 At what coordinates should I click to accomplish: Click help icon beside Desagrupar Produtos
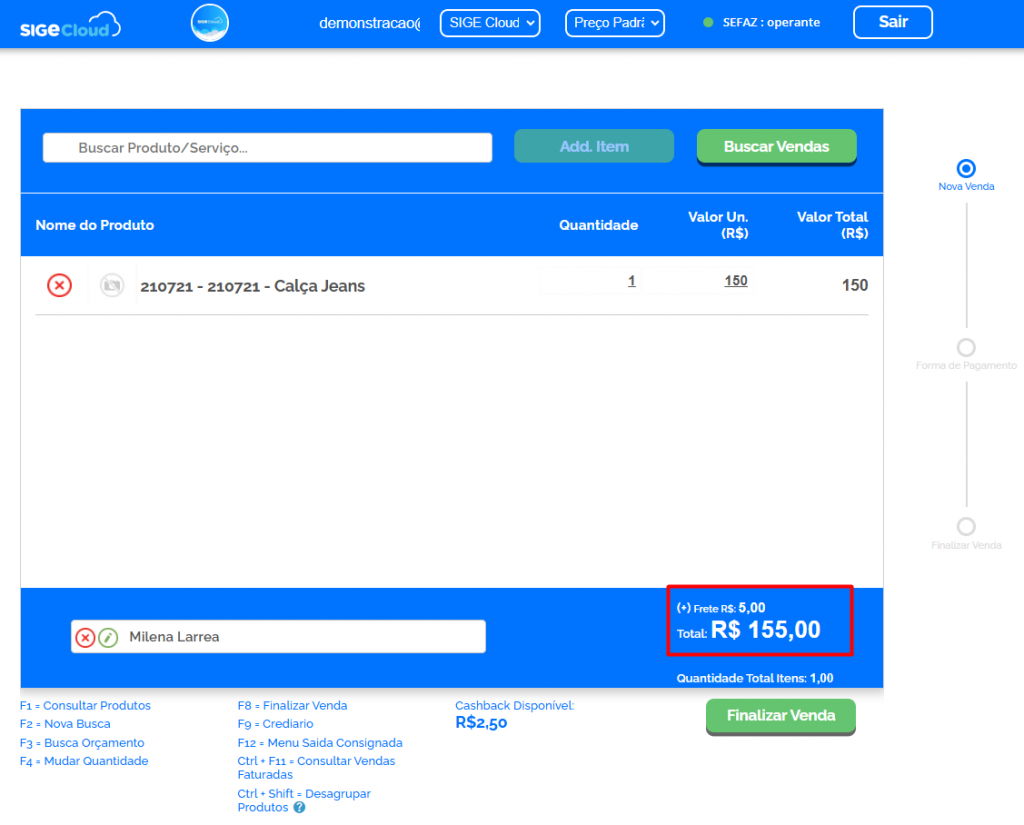click(x=299, y=808)
